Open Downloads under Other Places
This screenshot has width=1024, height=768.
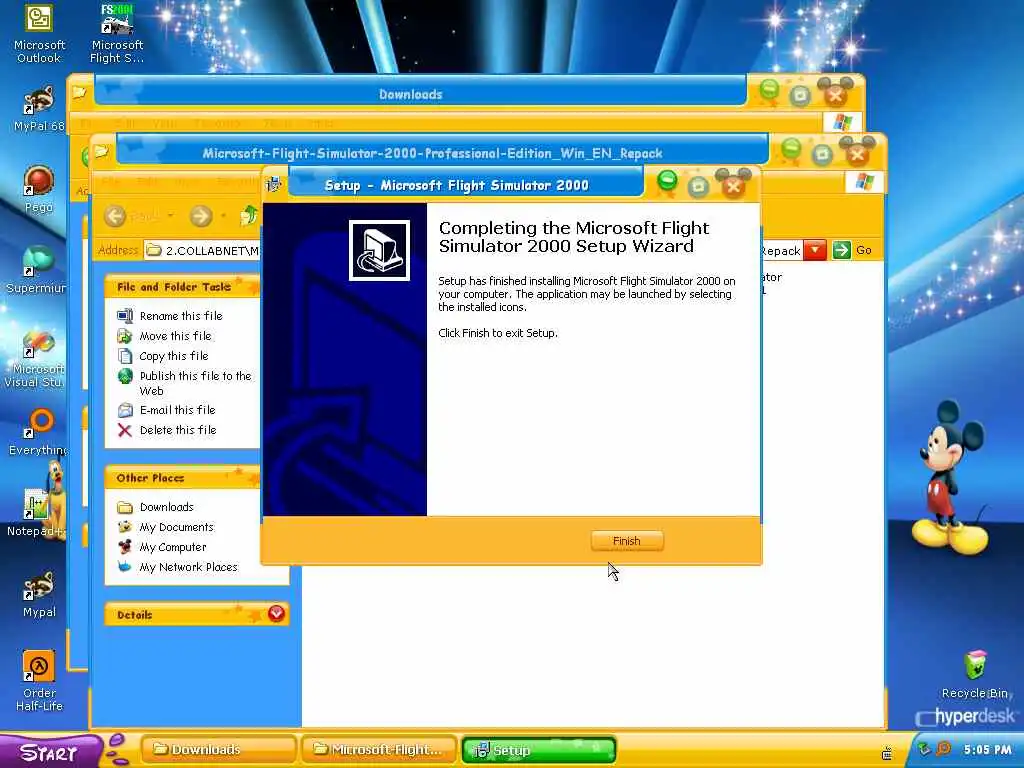coord(167,507)
